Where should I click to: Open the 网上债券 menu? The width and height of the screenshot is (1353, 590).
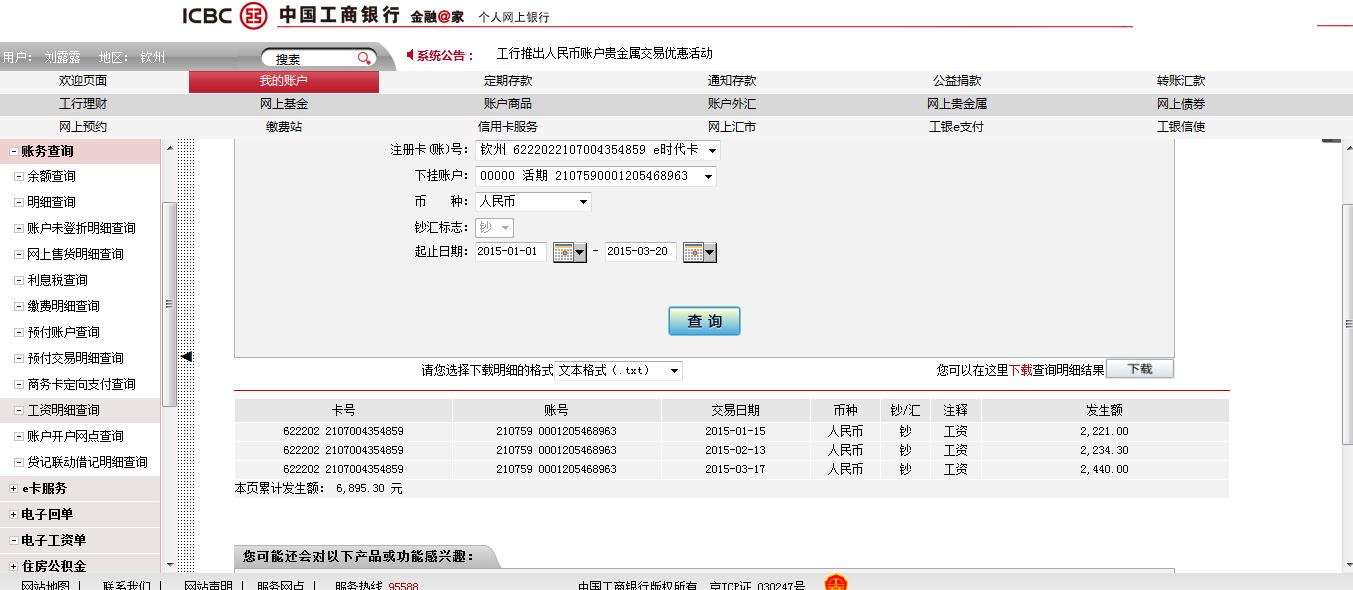coord(1181,104)
